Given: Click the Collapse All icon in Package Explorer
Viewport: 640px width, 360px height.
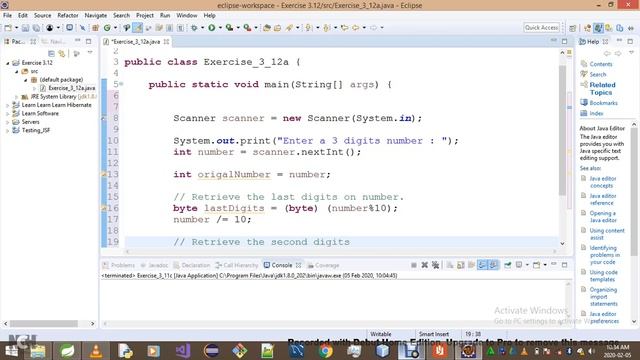Looking at the screenshot, I should [51, 54].
